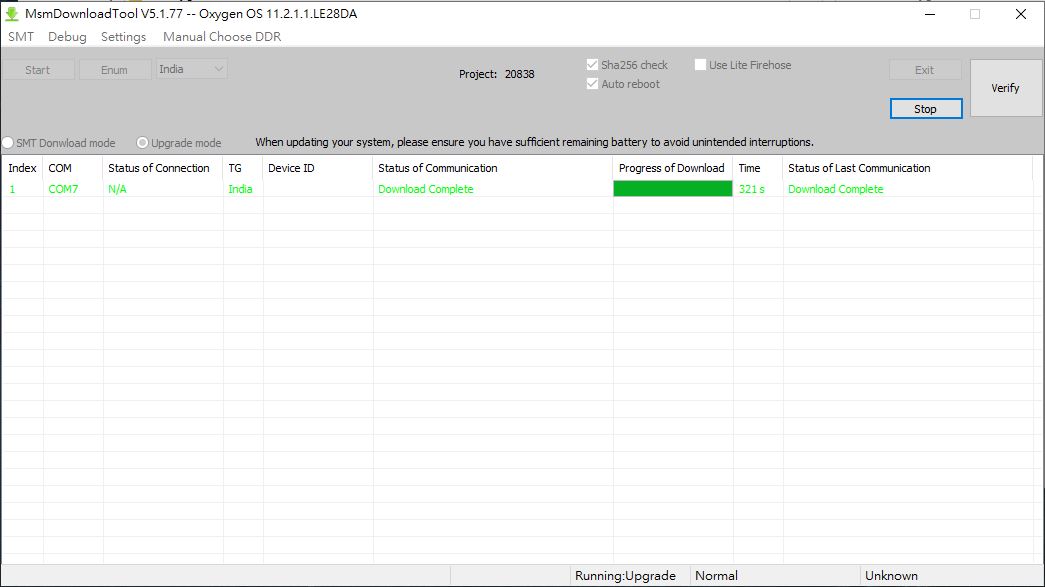The image size is (1045, 587).
Task: Click the Time column header
Action: pos(758,168)
